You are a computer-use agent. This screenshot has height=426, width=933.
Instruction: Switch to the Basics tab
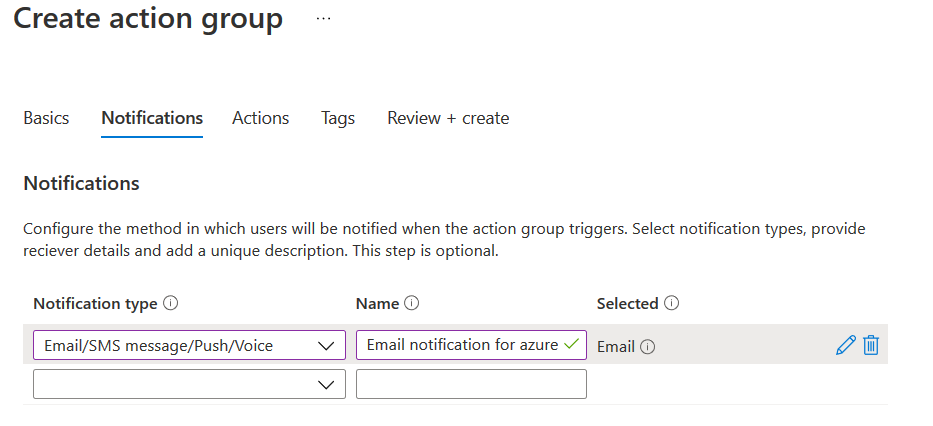click(46, 118)
